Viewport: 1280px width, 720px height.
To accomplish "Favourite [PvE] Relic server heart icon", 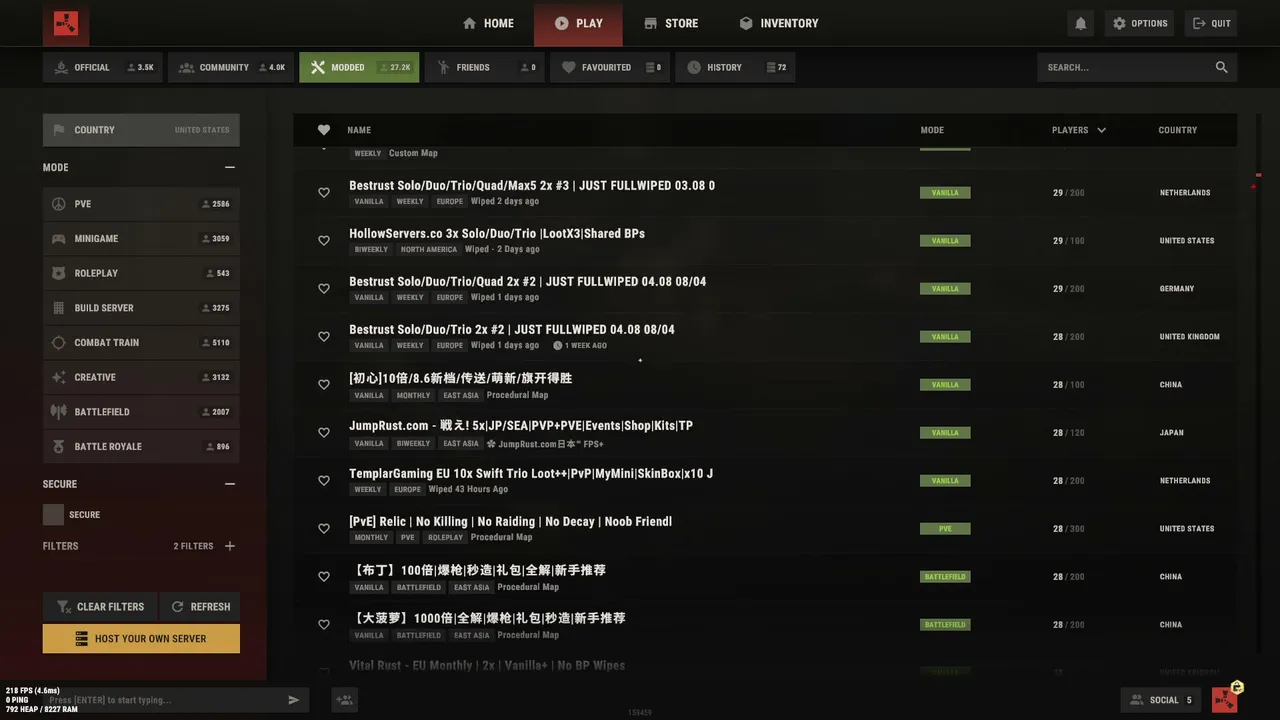I will pos(324,529).
